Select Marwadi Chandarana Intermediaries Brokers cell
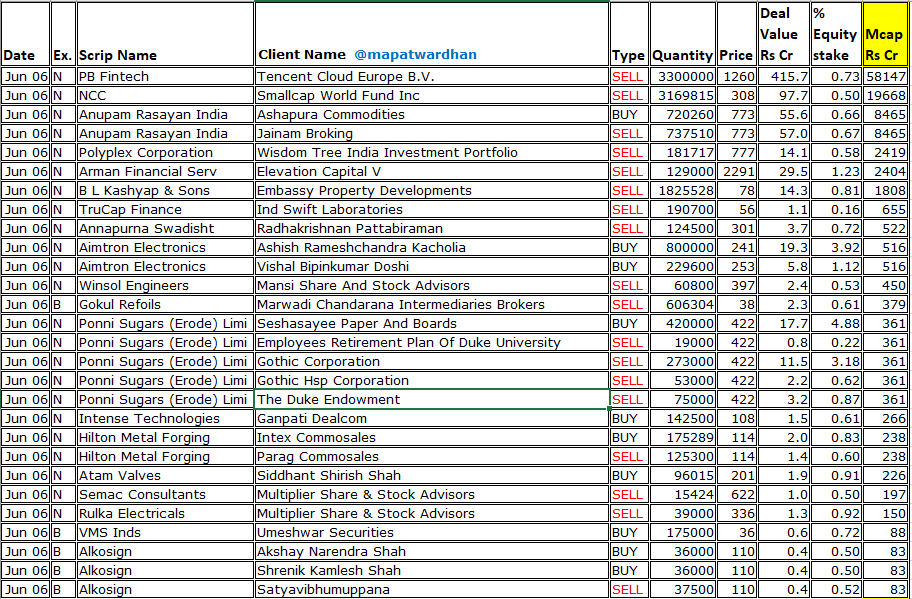Screen dimensions: 912x599 (x=432, y=305)
